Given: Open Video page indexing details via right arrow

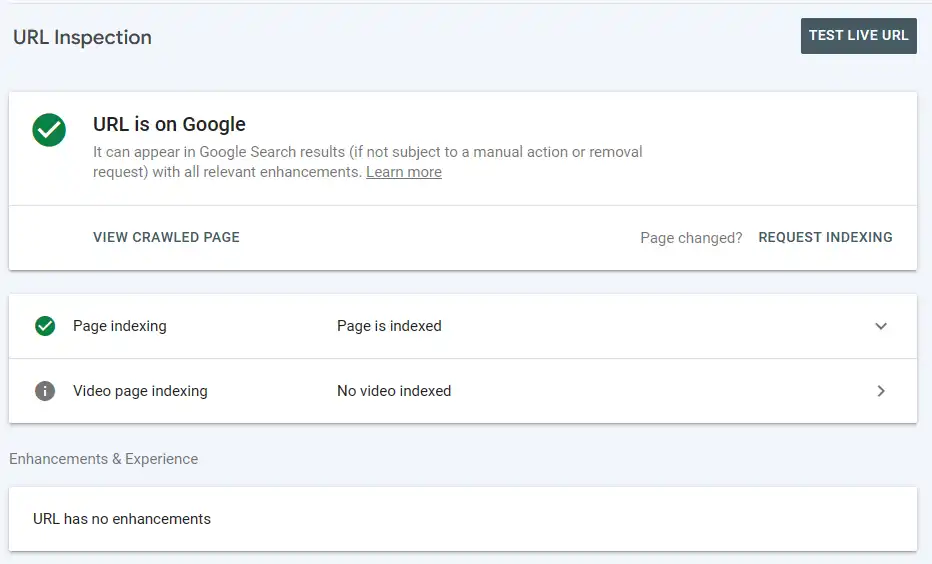Looking at the screenshot, I should point(881,390).
